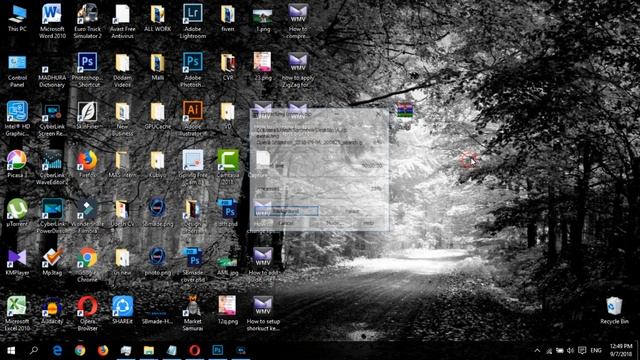Select the MADHURA Dictionary shortcut

pyautogui.click(x=52, y=73)
